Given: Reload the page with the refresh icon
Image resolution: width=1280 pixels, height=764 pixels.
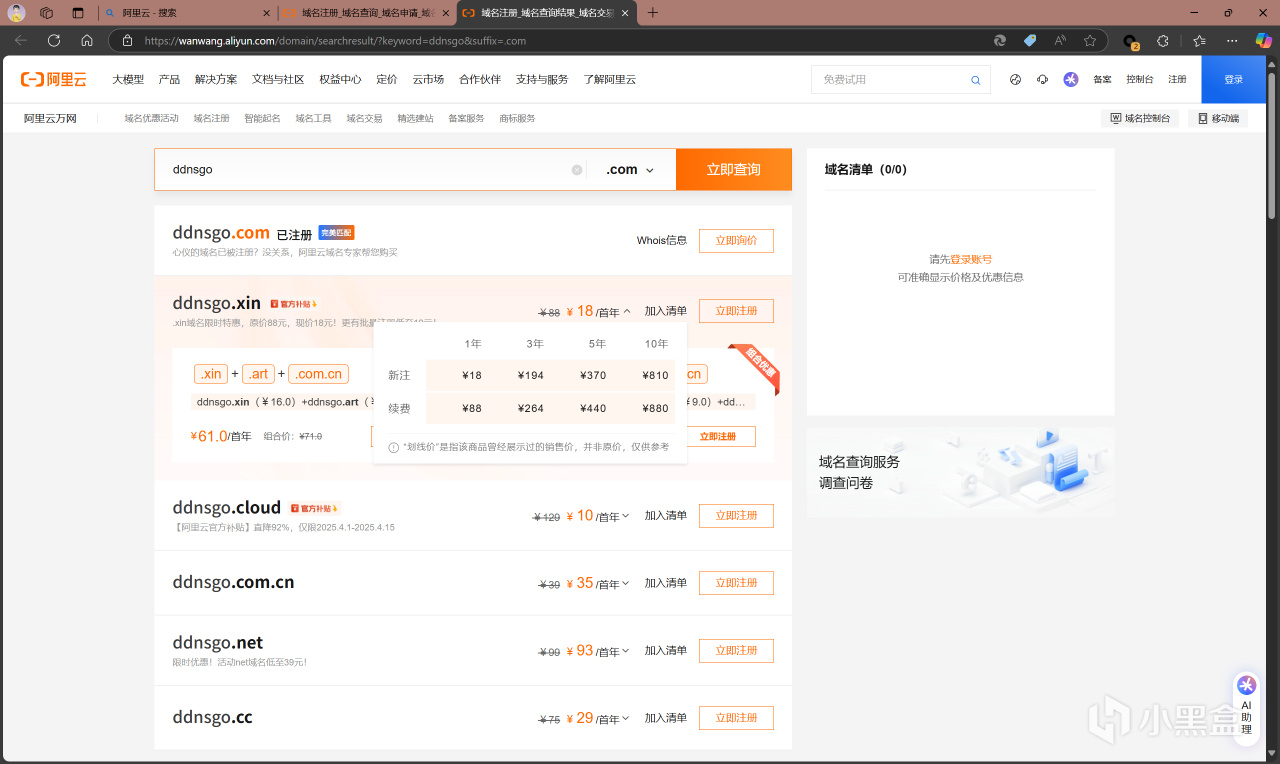Looking at the screenshot, I should click(x=54, y=41).
